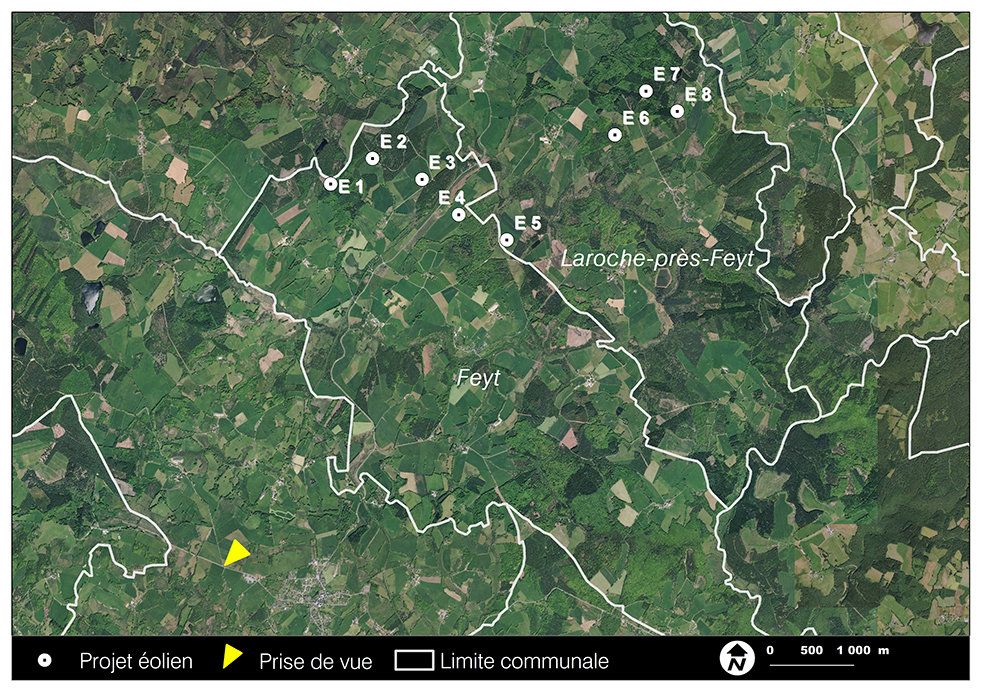Click the yellow viewpoint triangle on the map
981x694 pixels.
[x=236, y=553]
